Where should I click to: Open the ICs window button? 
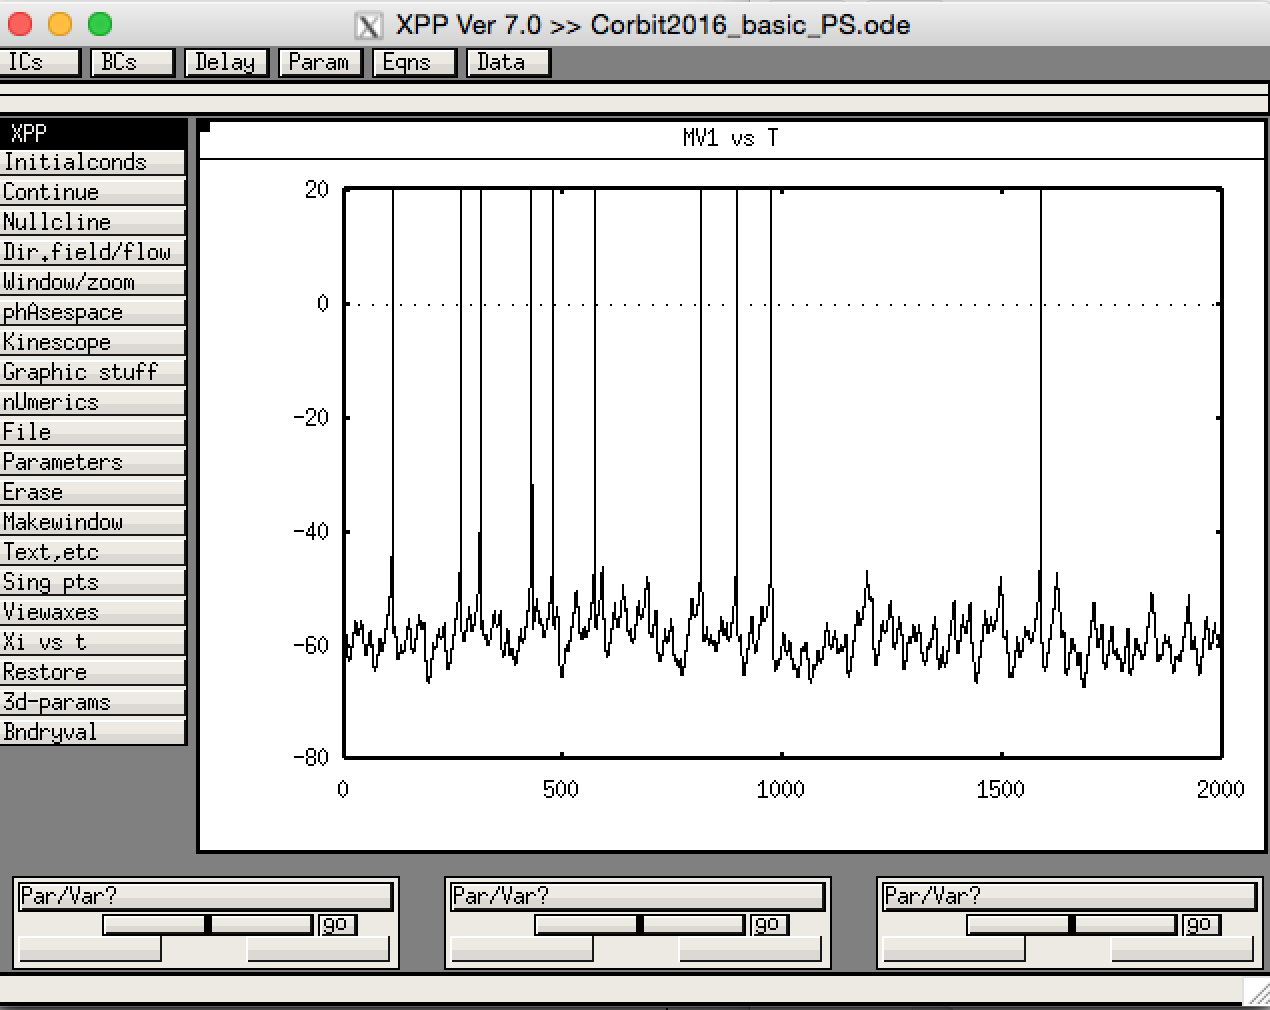coord(39,62)
